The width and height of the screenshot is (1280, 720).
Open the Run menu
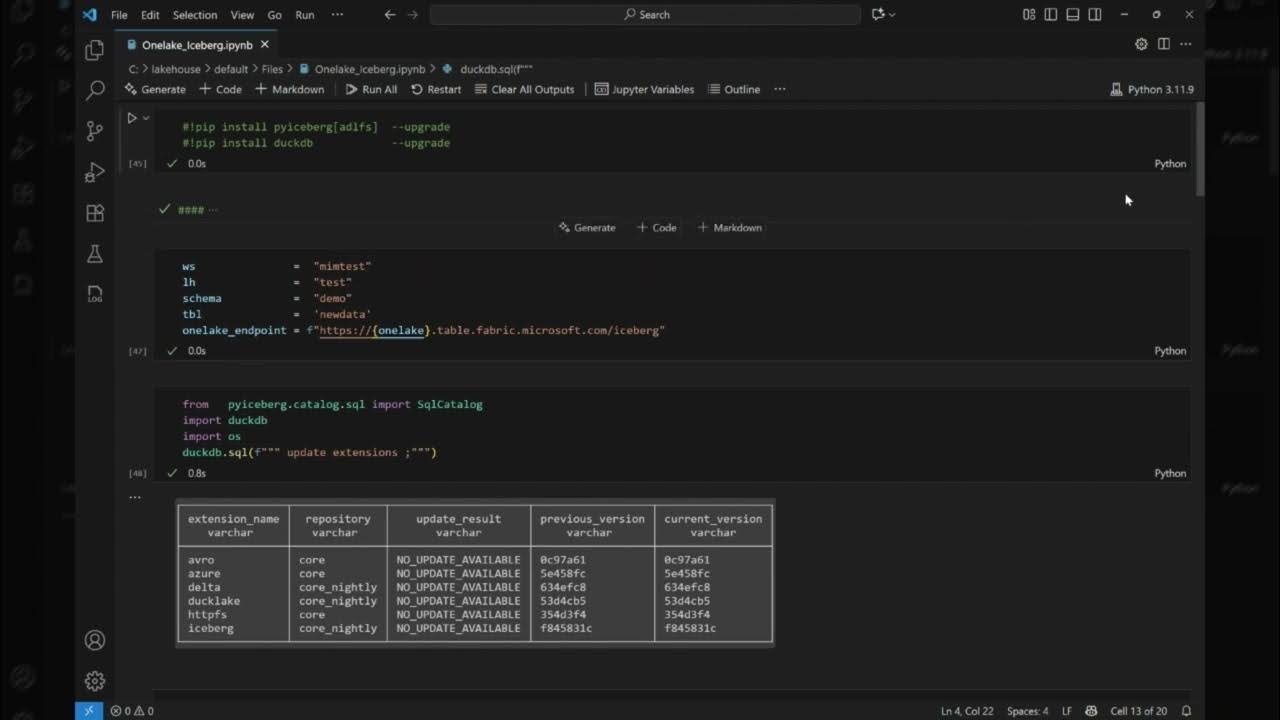305,15
